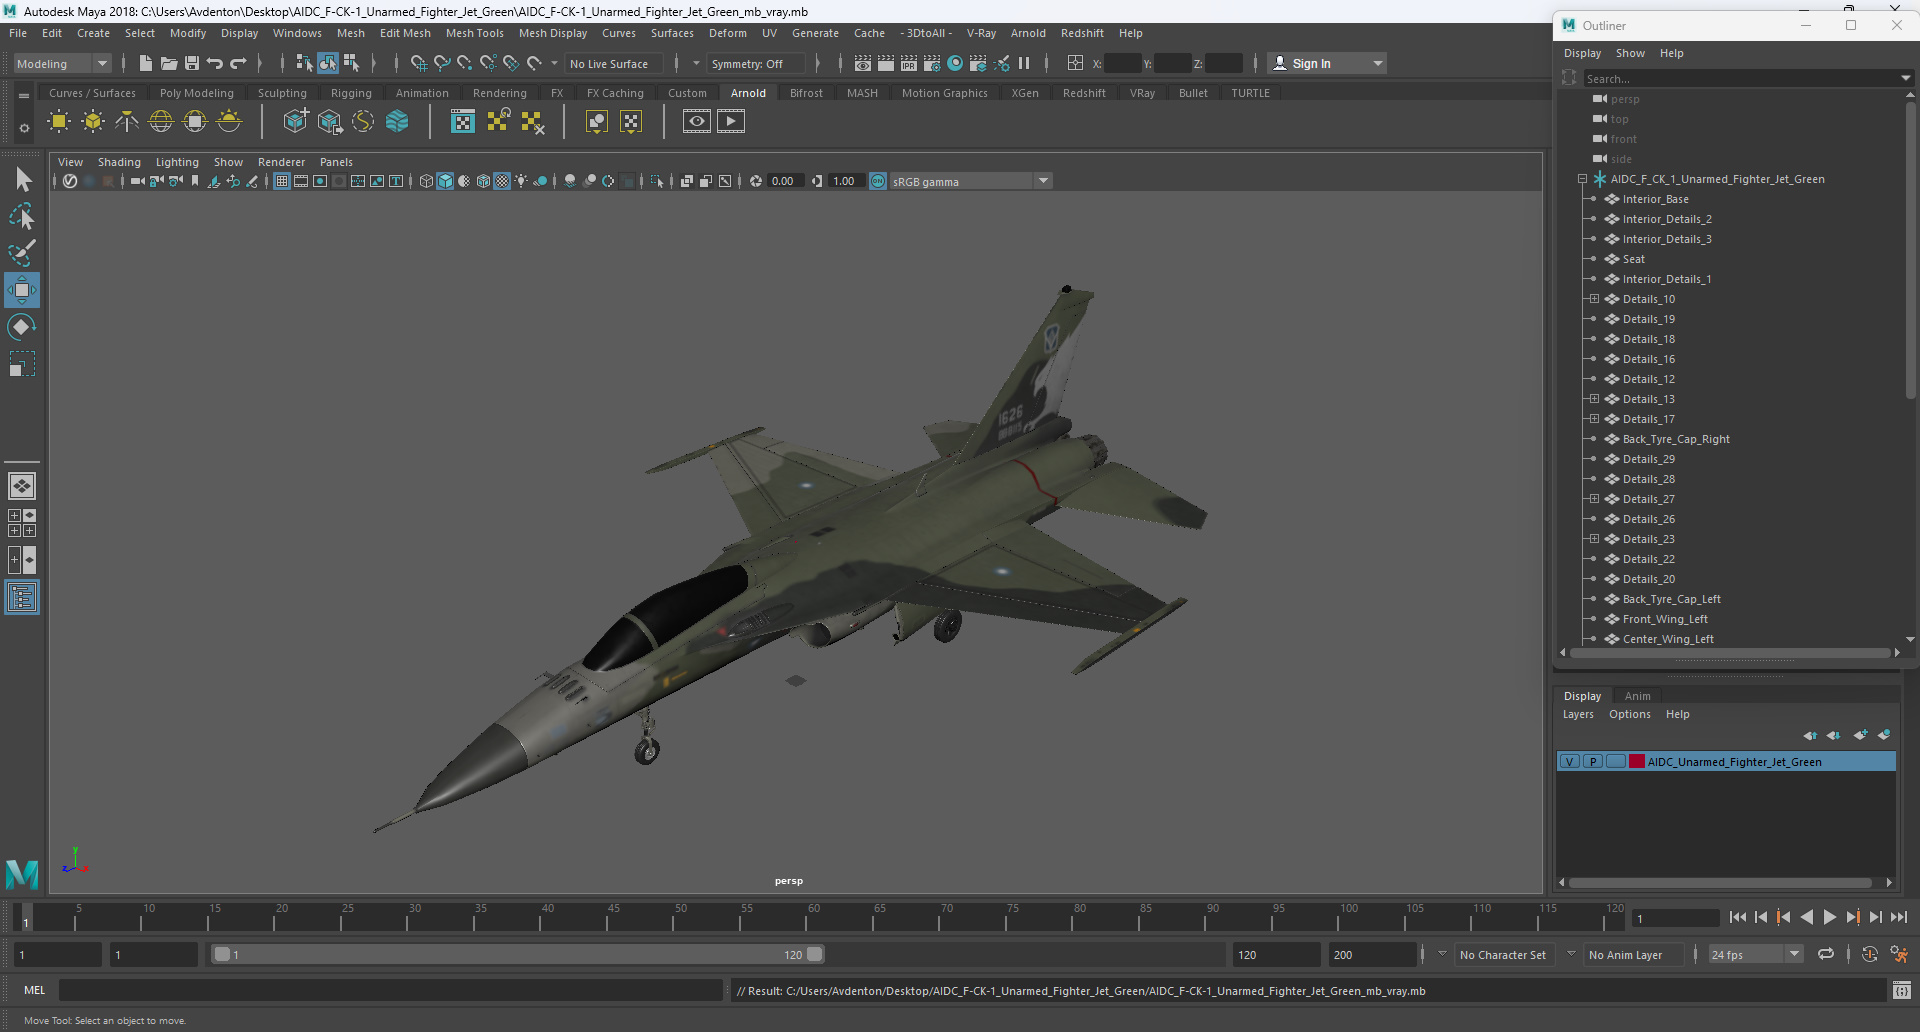Open a scene with folder icon
1920x1032 pixels.
(x=168, y=63)
